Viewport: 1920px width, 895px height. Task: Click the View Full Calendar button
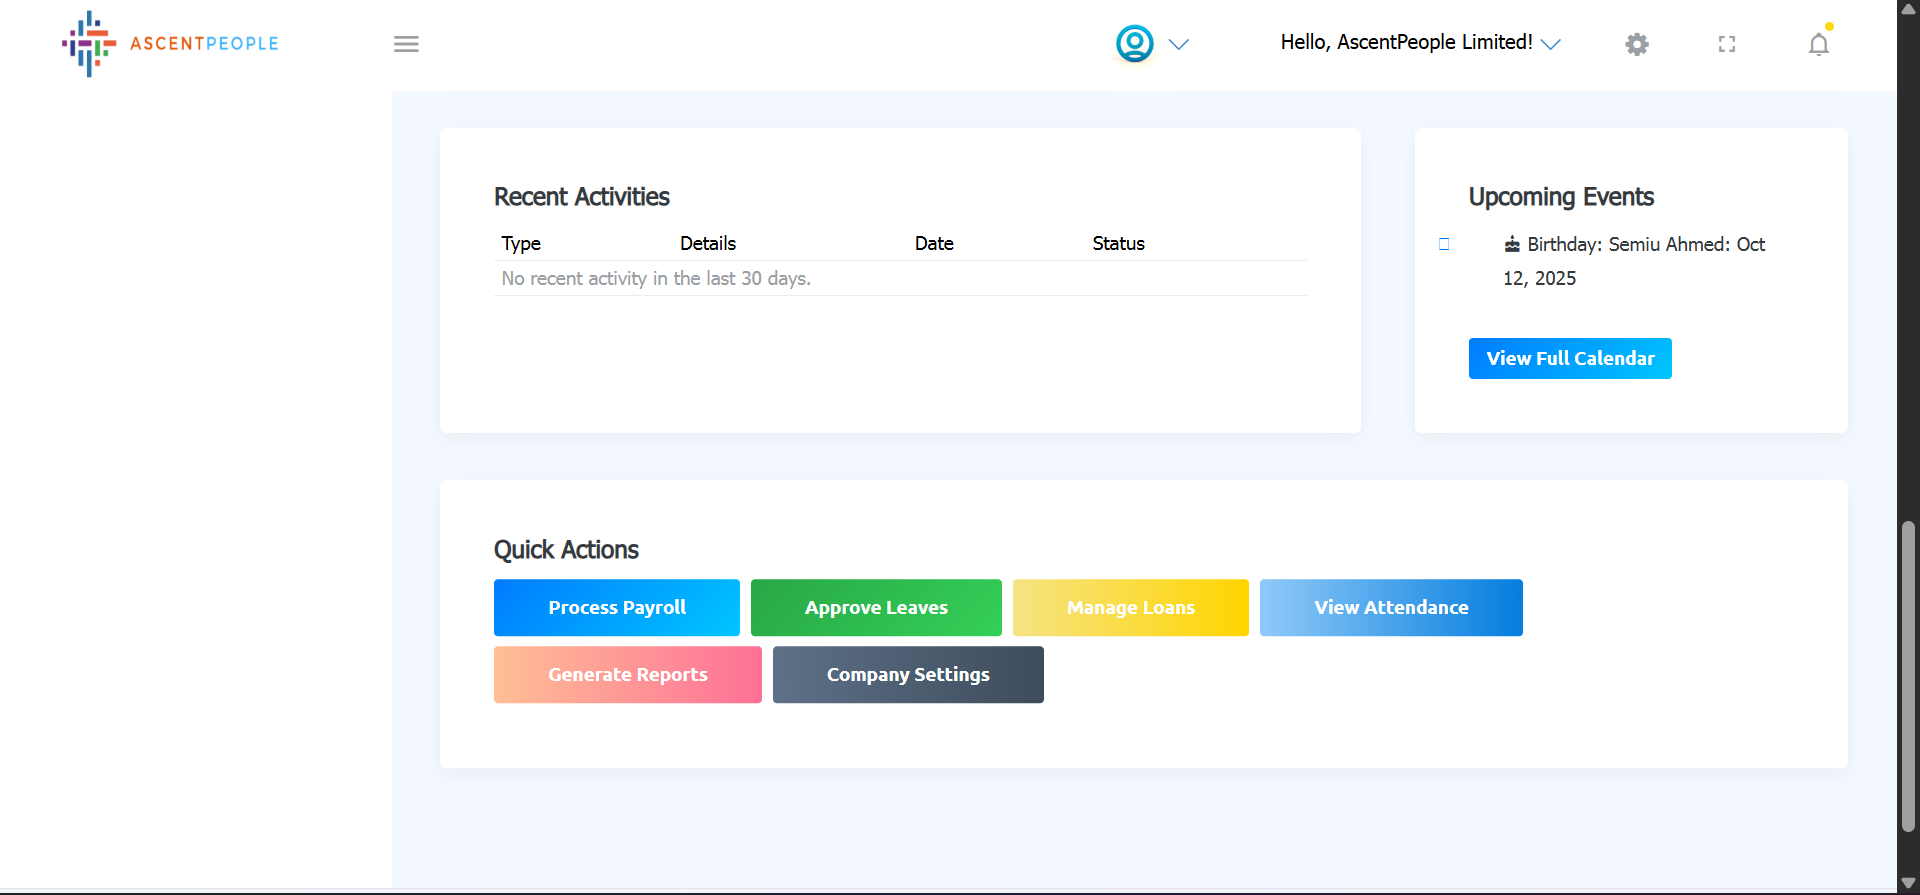coord(1569,359)
